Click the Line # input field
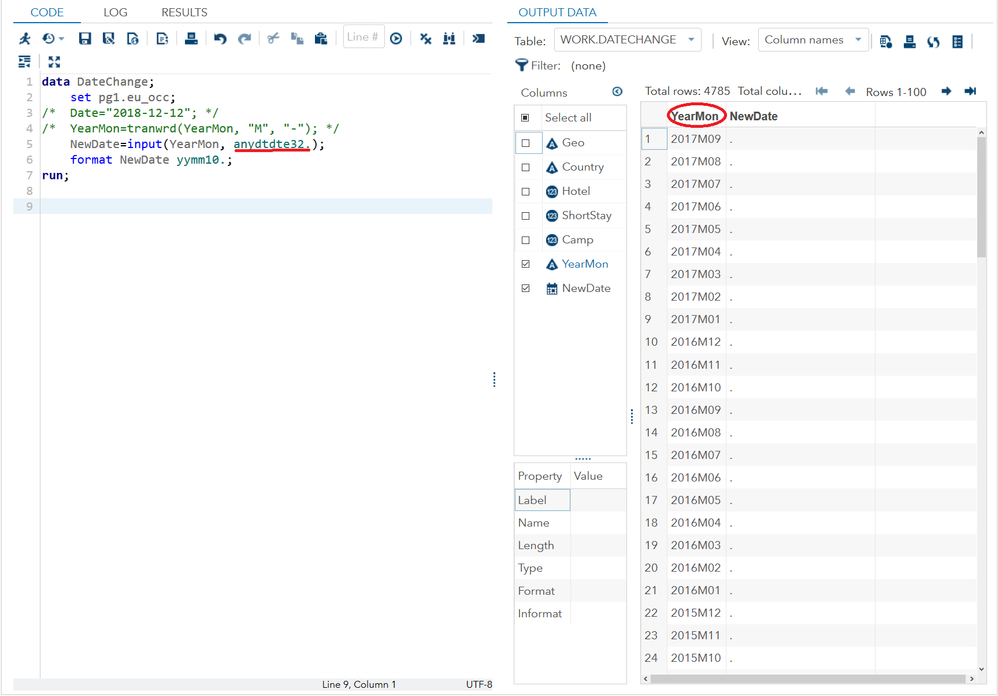The width and height of the screenshot is (998, 696). coord(362,38)
